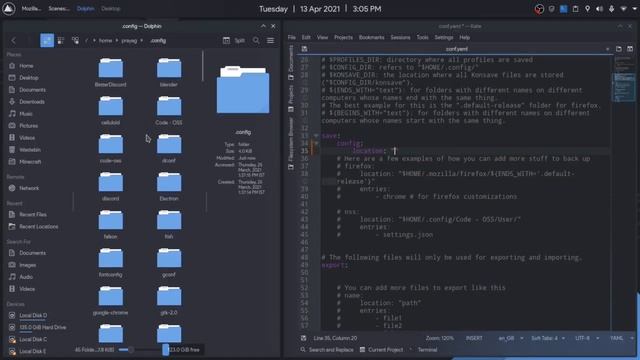Open the en_GB dictionary dropdown
640x360 pixels.
[510, 338]
